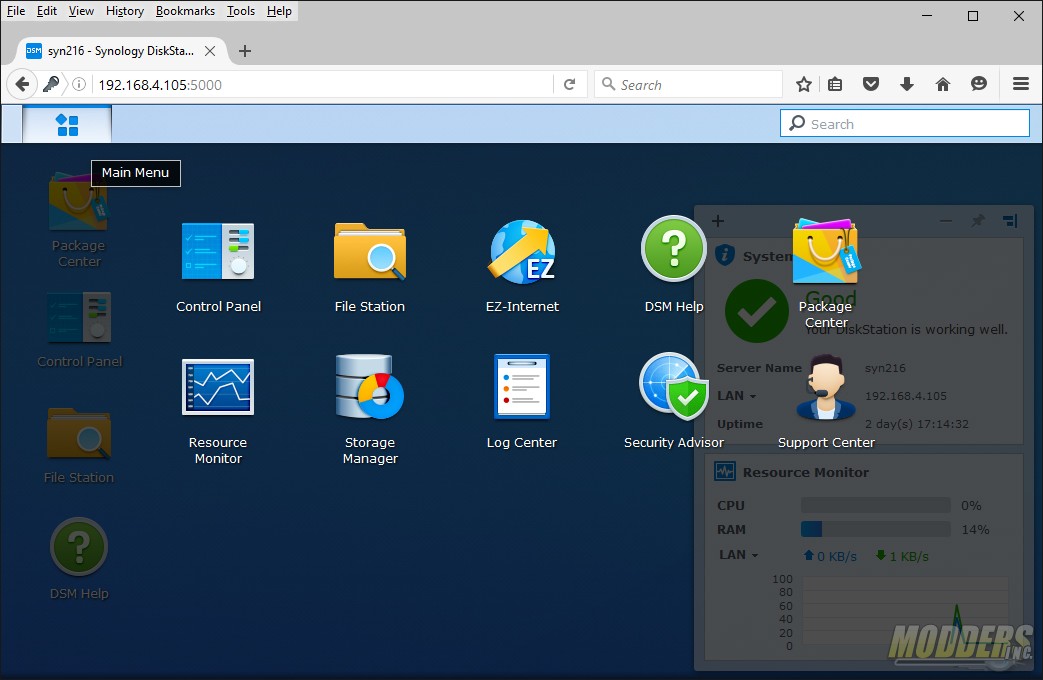Open the History menu
This screenshot has width=1043, height=680.
[124, 11]
